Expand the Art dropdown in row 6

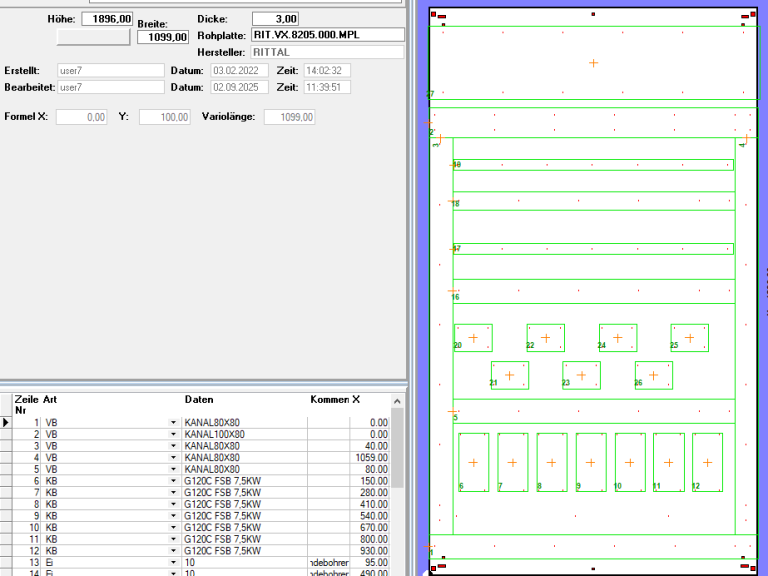pos(174,481)
